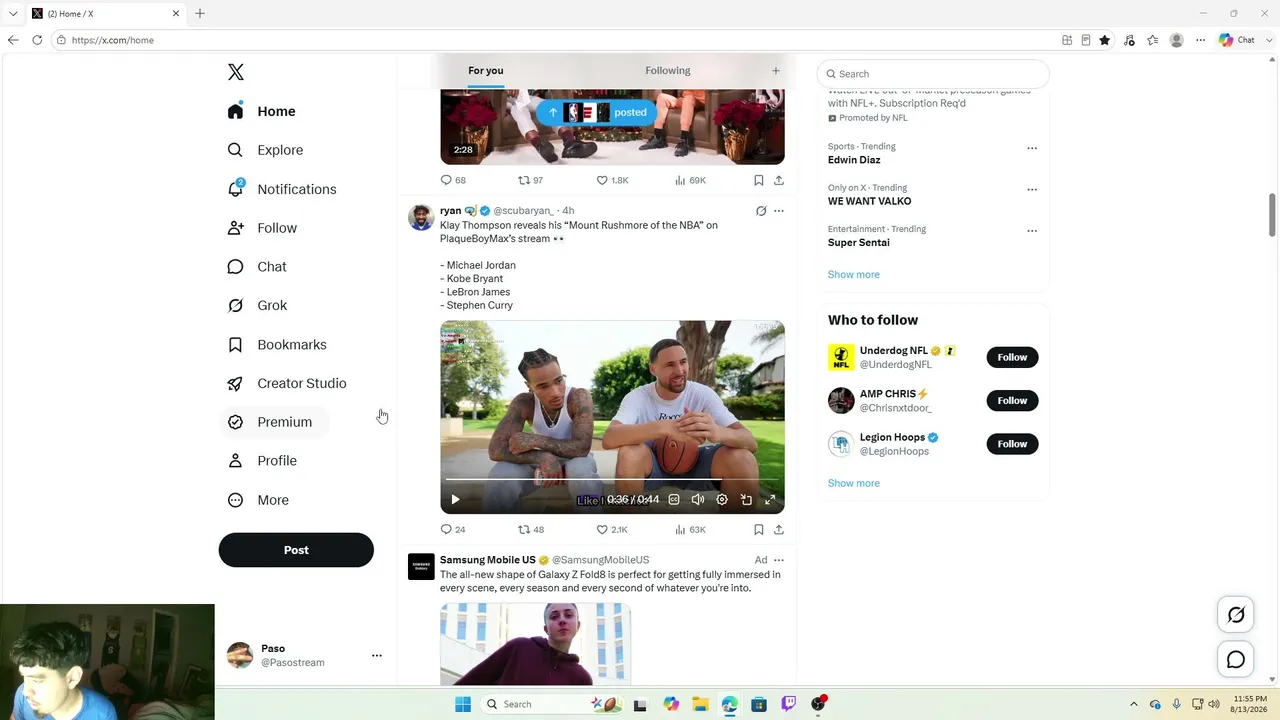Open Notifications in the left sidebar
The image size is (1280, 720).
pos(281,189)
